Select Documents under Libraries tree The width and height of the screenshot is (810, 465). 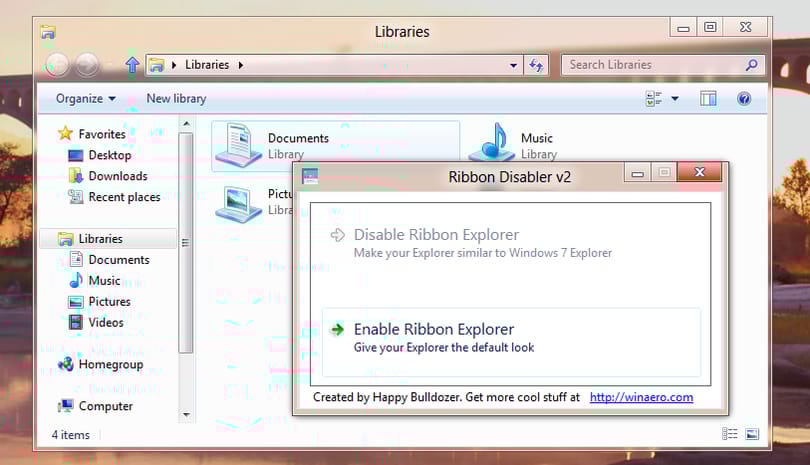(x=119, y=259)
